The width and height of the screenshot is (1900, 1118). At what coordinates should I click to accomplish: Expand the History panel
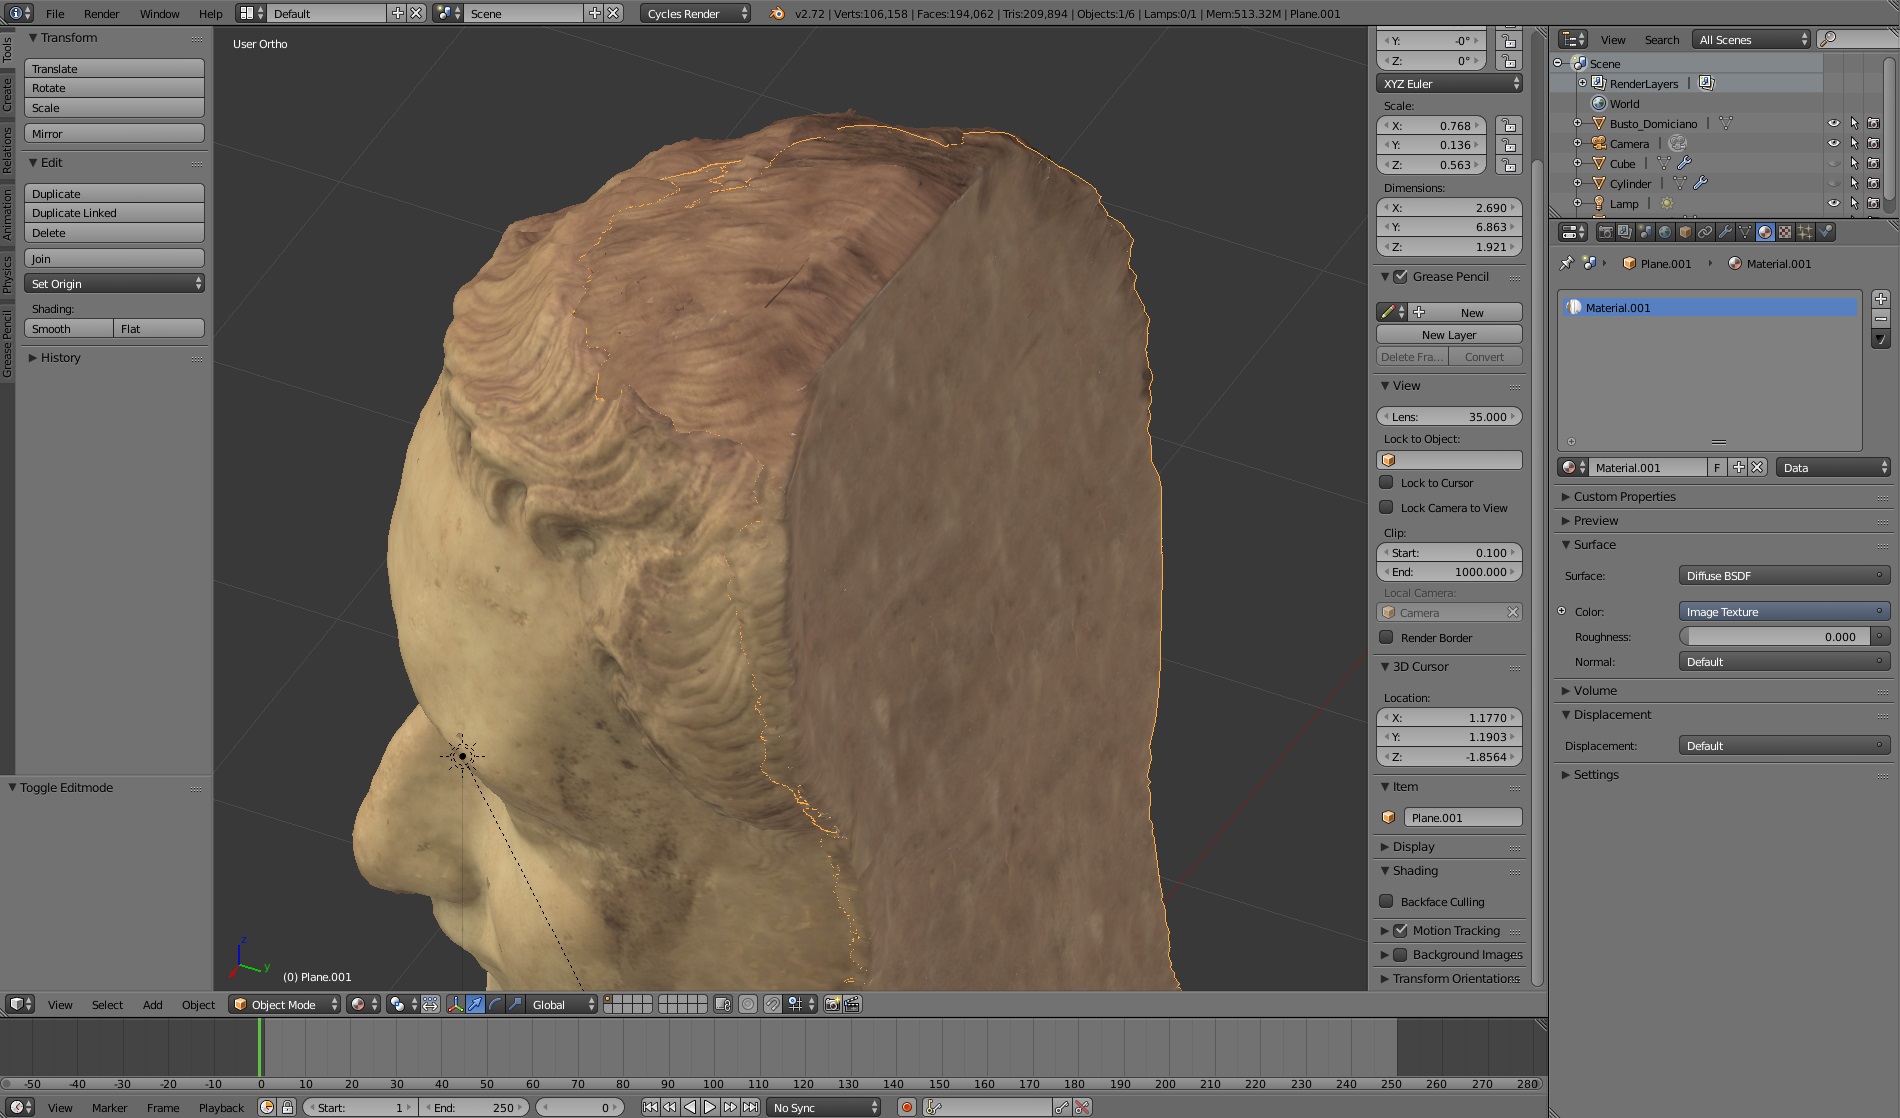(x=60, y=357)
